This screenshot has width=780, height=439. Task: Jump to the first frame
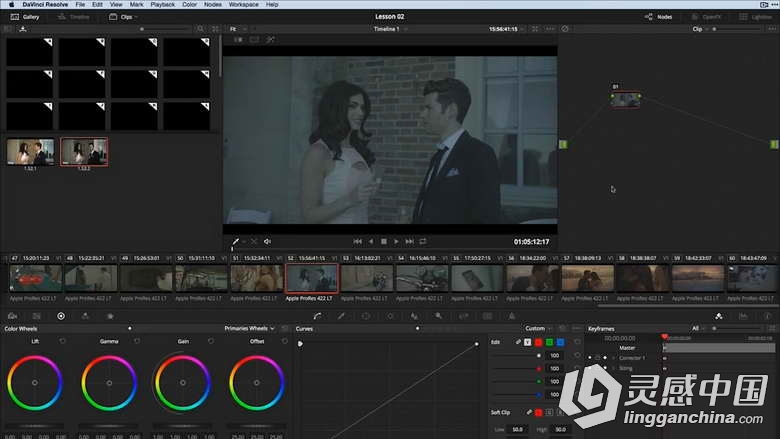tap(358, 241)
